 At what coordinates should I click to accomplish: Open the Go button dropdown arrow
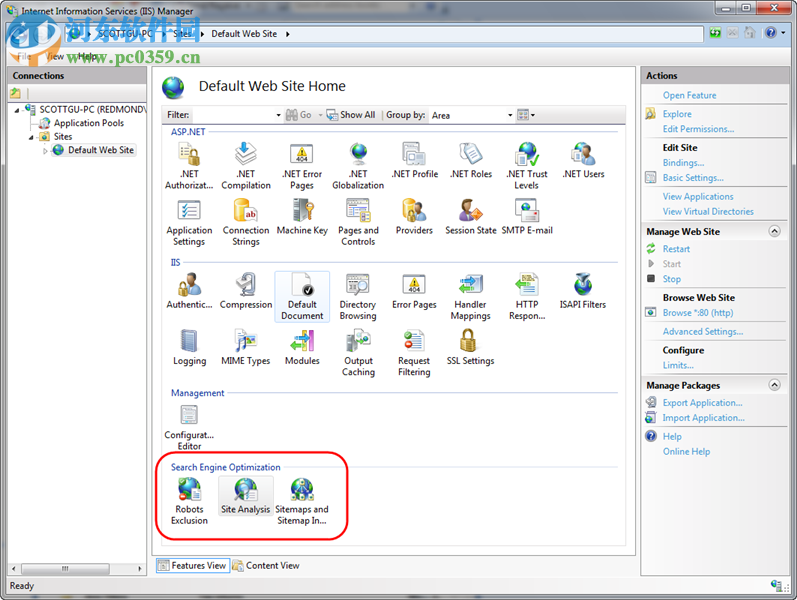[x=320, y=115]
